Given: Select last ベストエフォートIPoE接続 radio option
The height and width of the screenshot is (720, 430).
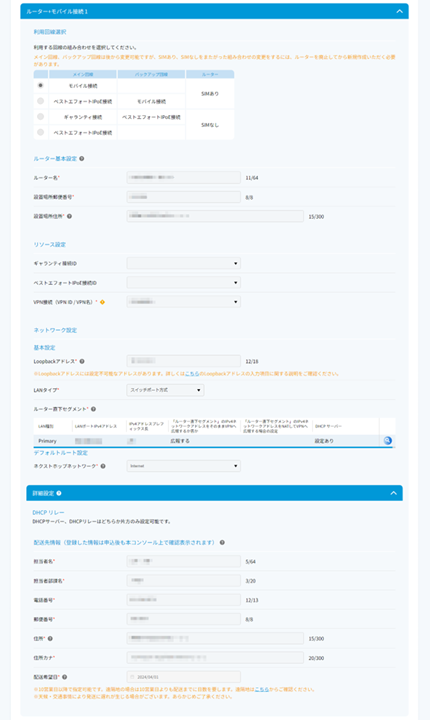Looking at the screenshot, I should (40, 132).
